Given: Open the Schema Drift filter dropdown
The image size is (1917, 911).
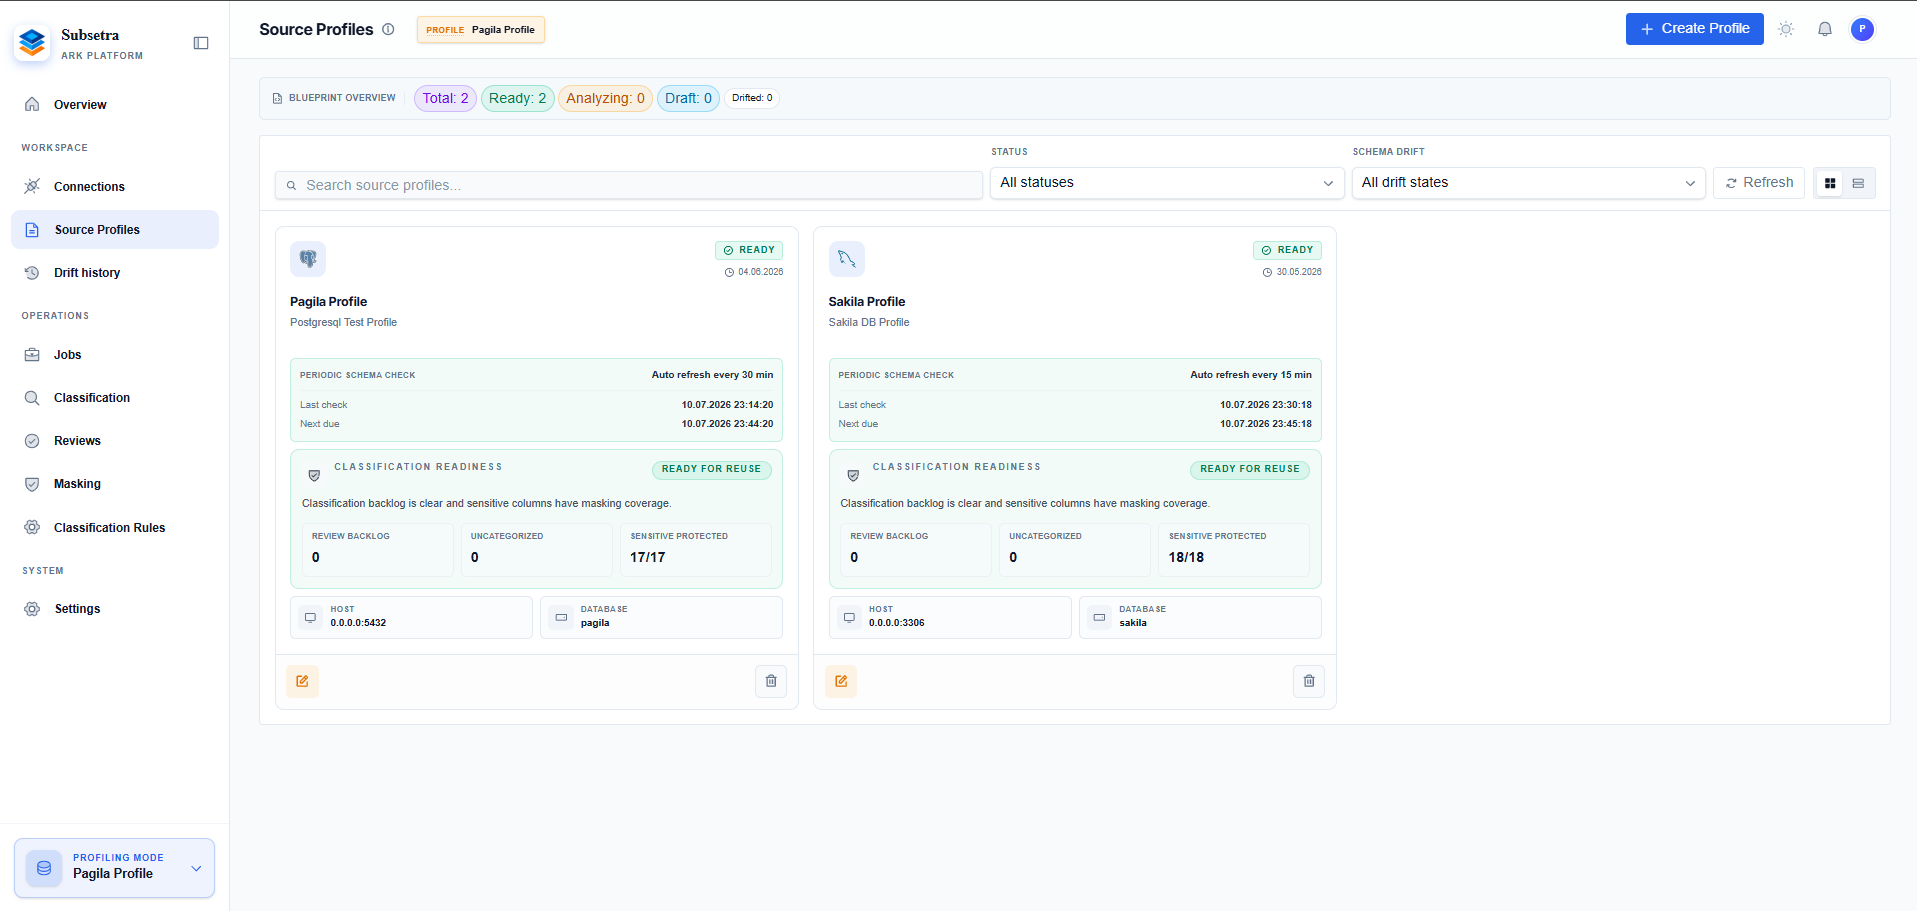Looking at the screenshot, I should pyautogui.click(x=1529, y=183).
